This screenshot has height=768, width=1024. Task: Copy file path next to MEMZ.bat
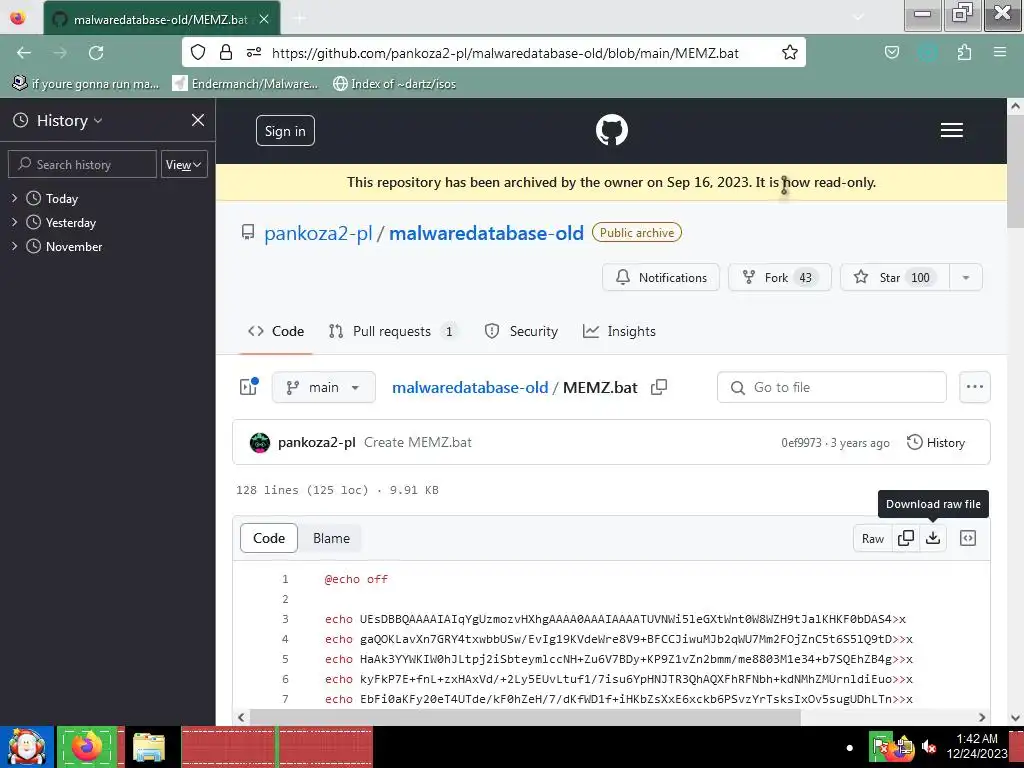tap(659, 387)
